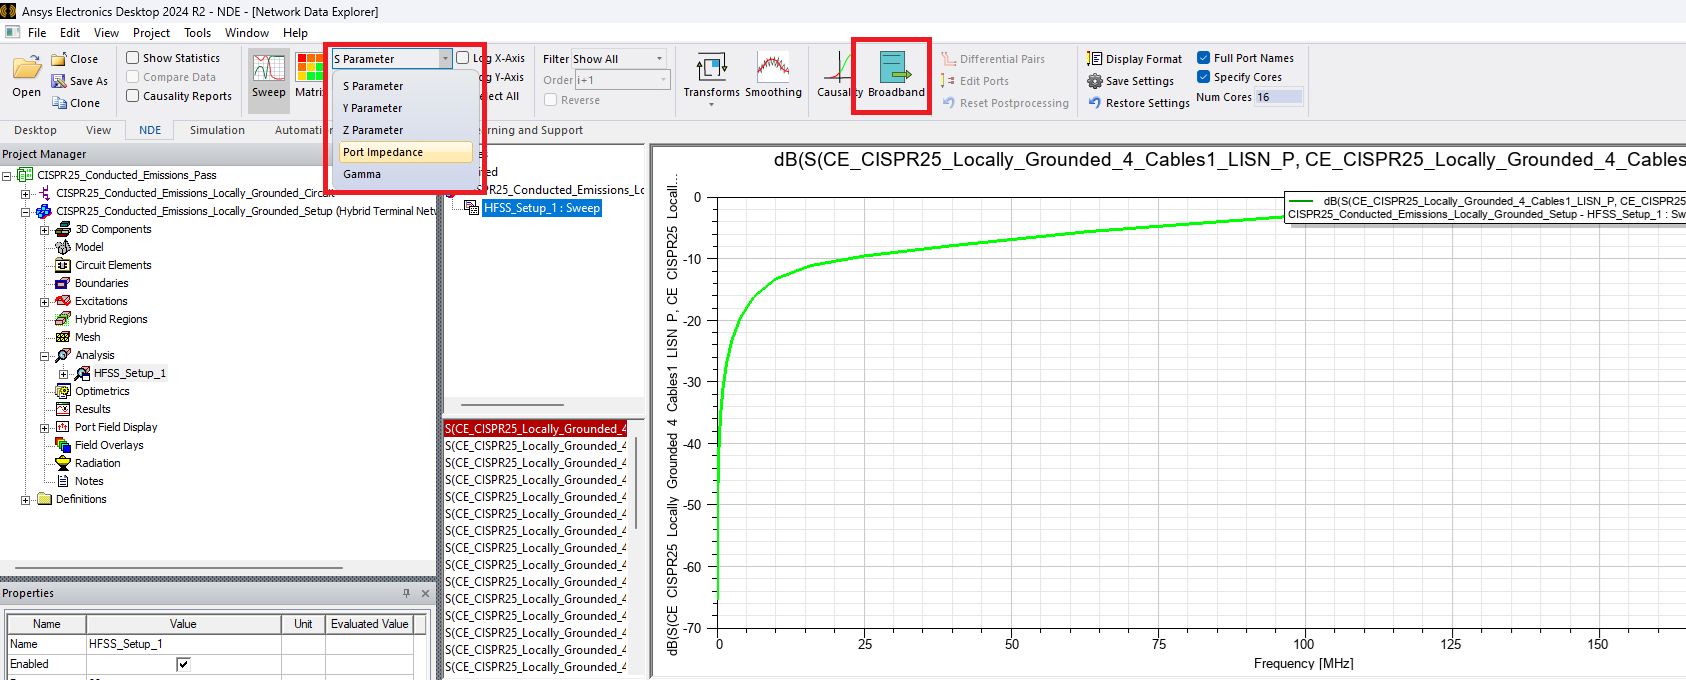Select Radiation node in tree
Image resolution: width=1686 pixels, height=680 pixels.
(97, 463)
